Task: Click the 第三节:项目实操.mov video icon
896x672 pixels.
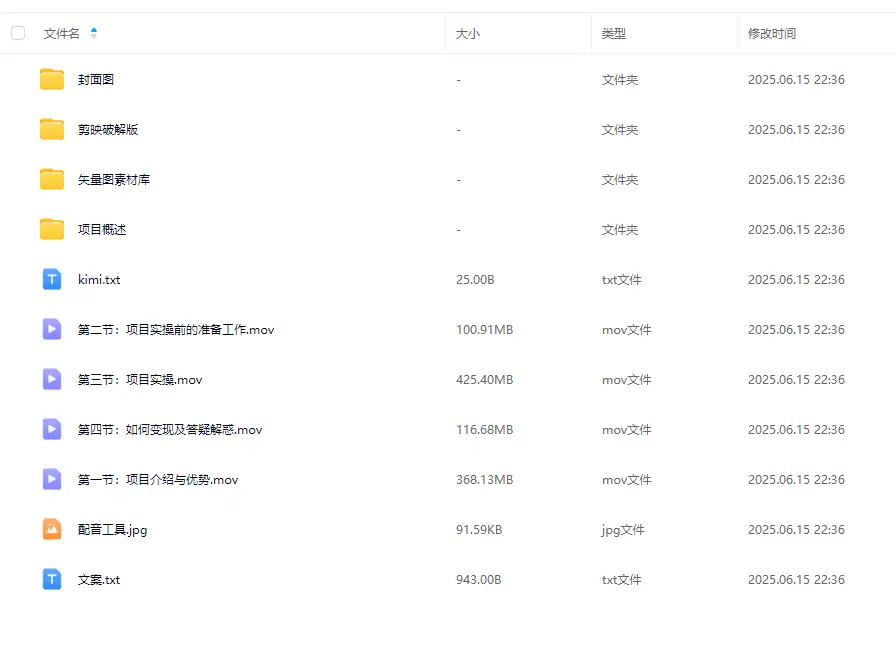Action: point(52,379)
